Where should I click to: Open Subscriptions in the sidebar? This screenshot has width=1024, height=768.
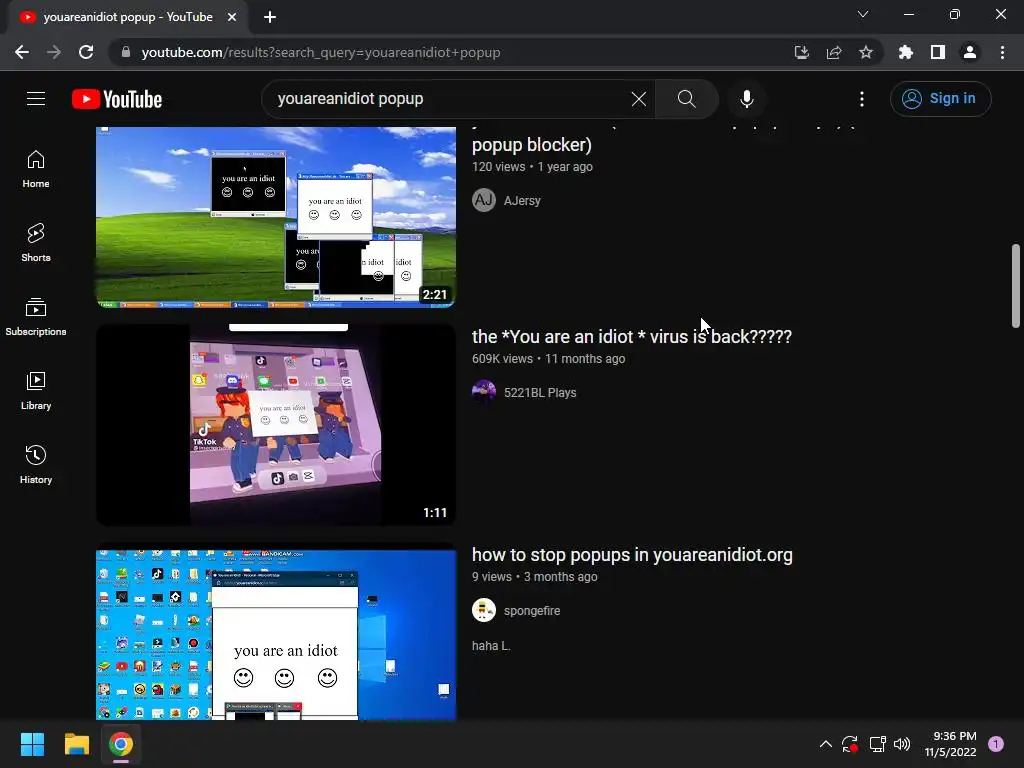click(x=36, y=317)
